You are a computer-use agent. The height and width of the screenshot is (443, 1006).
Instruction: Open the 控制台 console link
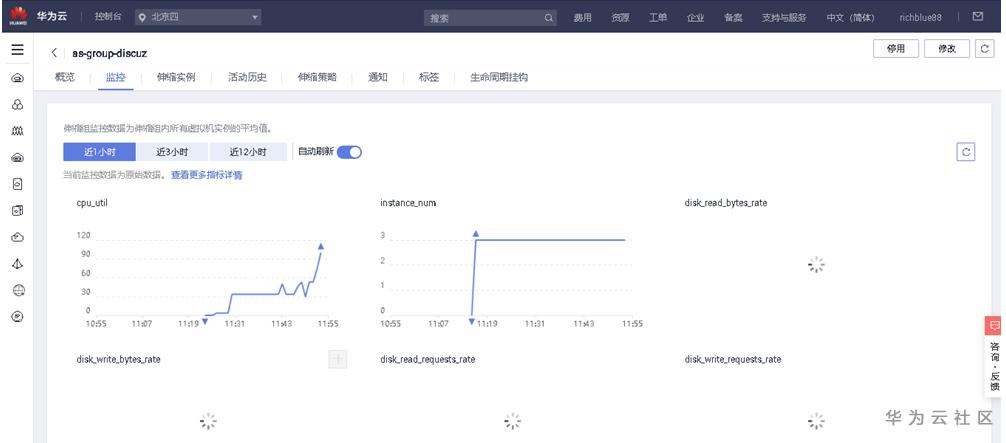[108, 18]
